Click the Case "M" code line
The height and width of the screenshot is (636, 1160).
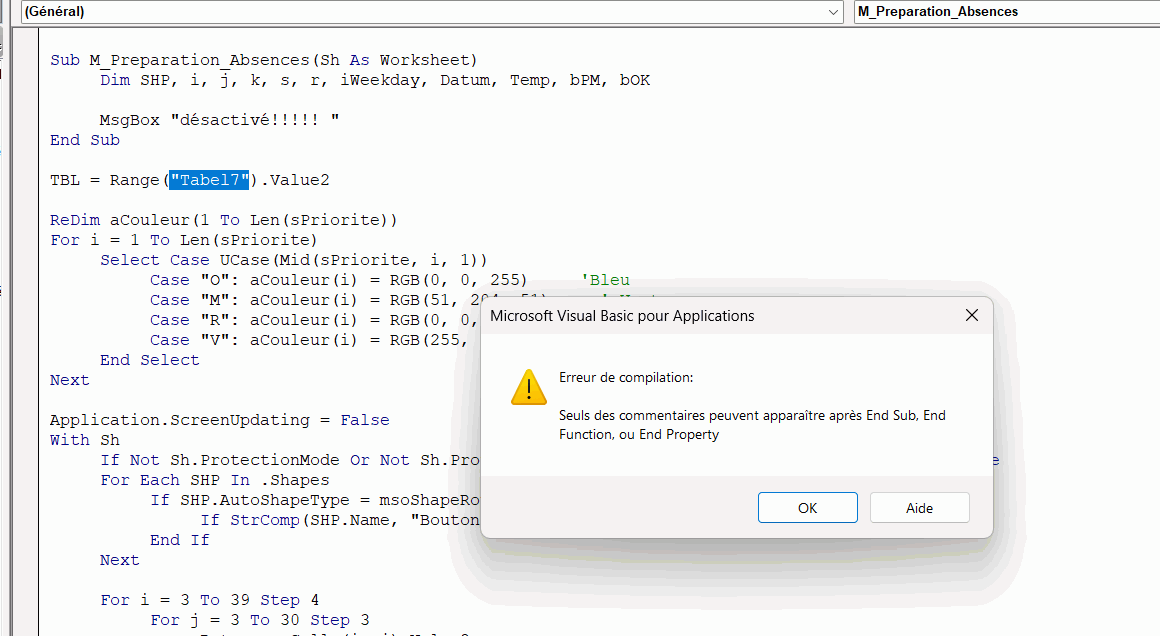(315, 300)
